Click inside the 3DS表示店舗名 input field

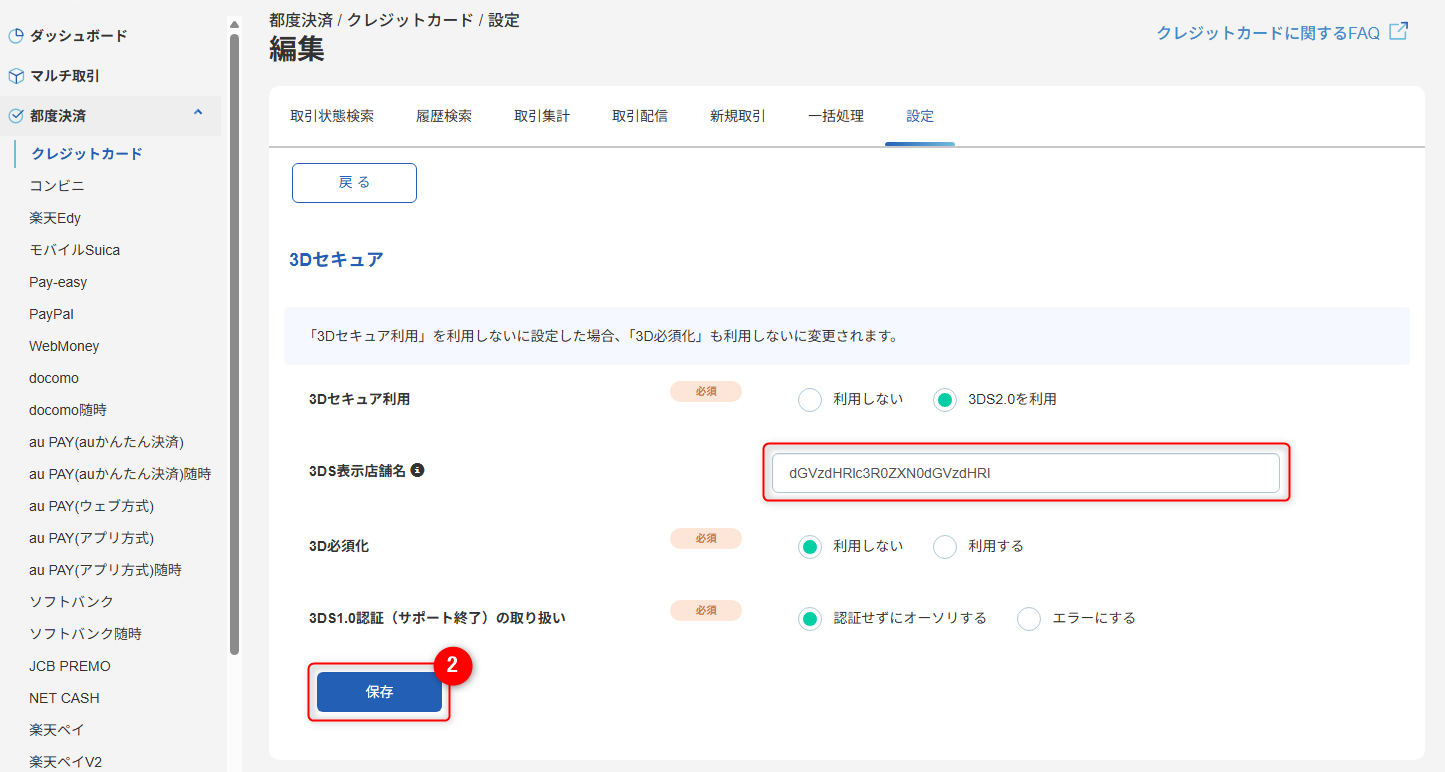(1025, 472)
